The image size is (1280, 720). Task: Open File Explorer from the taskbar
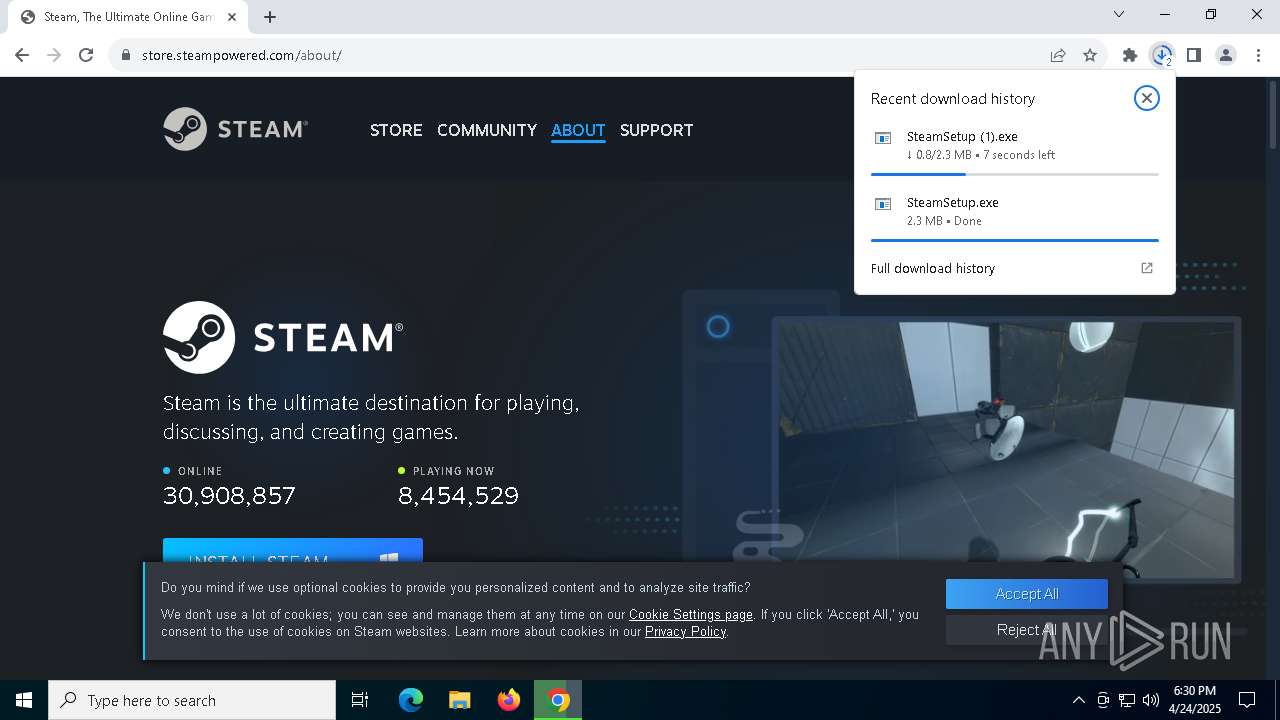460,700
